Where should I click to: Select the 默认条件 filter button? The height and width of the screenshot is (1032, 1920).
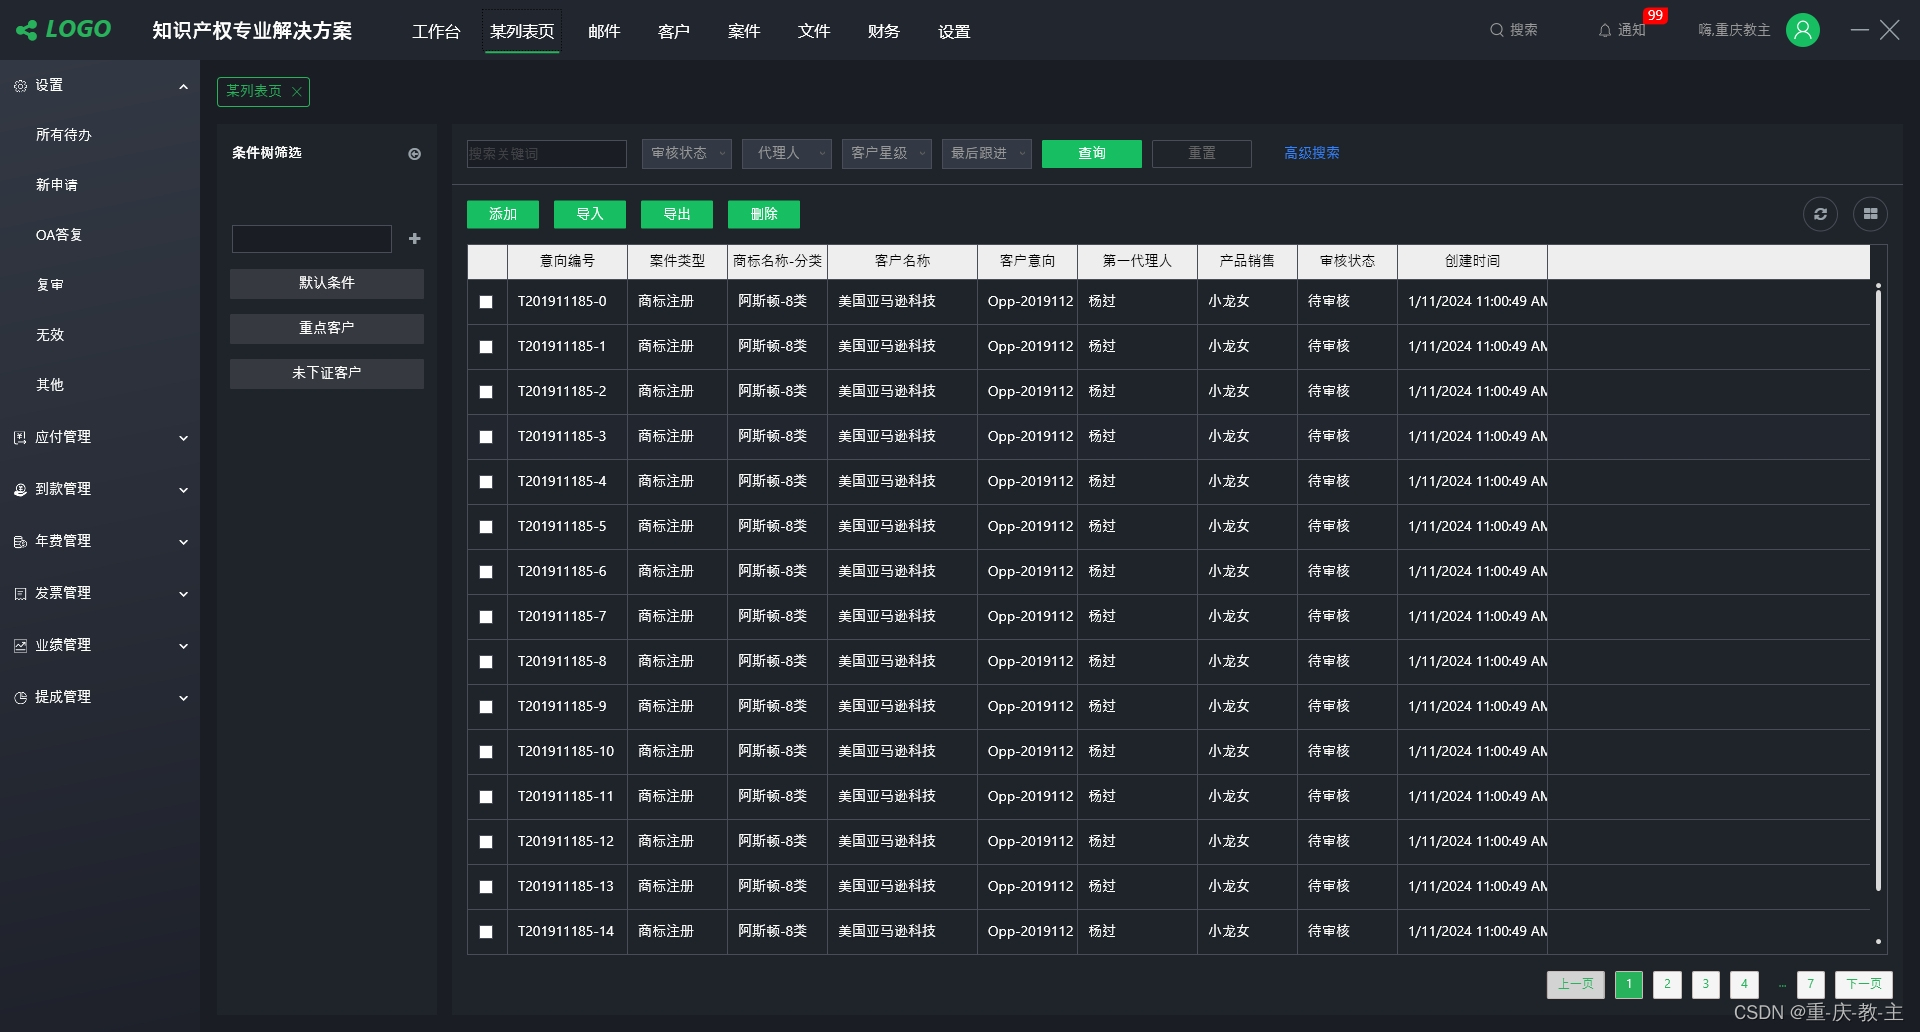pyautogui.click(x=327, y=284)
